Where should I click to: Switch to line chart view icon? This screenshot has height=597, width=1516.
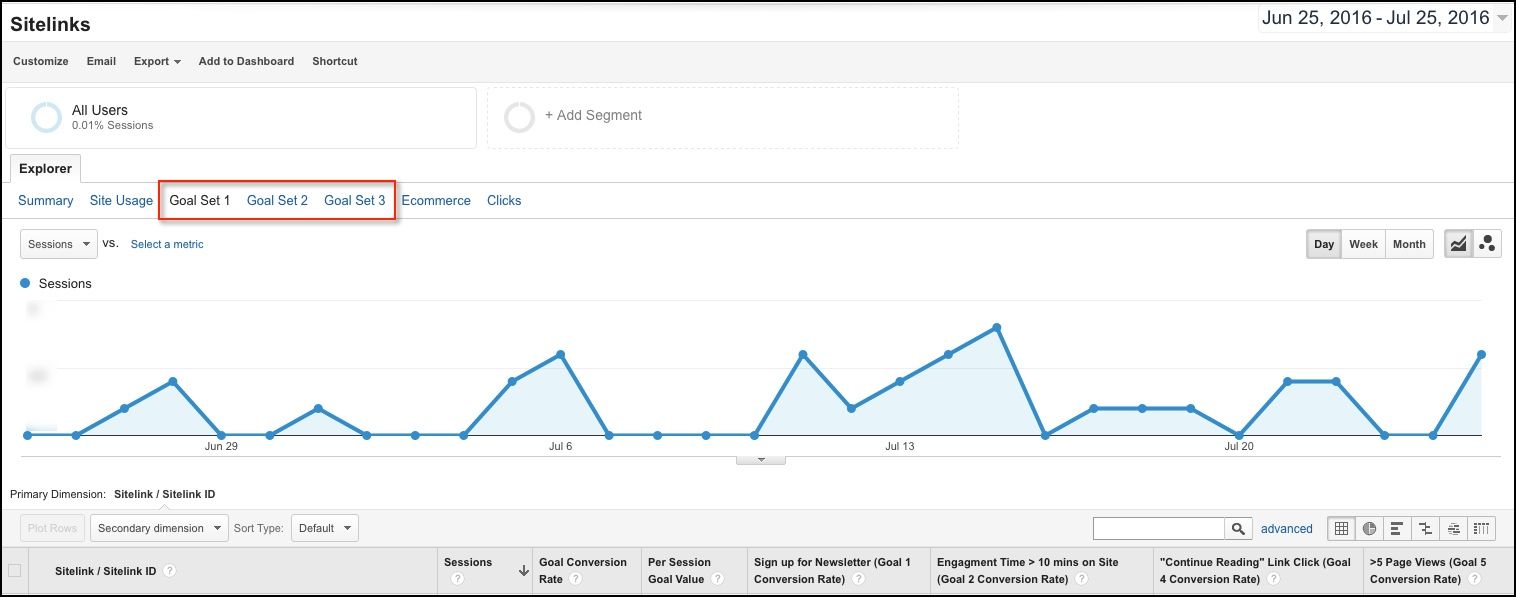1458,244
